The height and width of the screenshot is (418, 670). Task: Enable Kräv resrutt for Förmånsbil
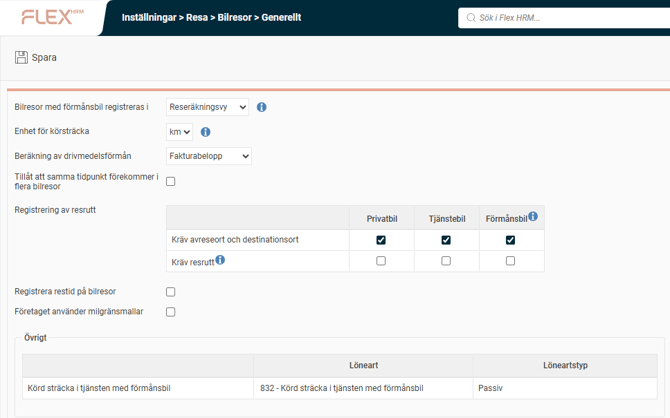click(x=510, y=261)
